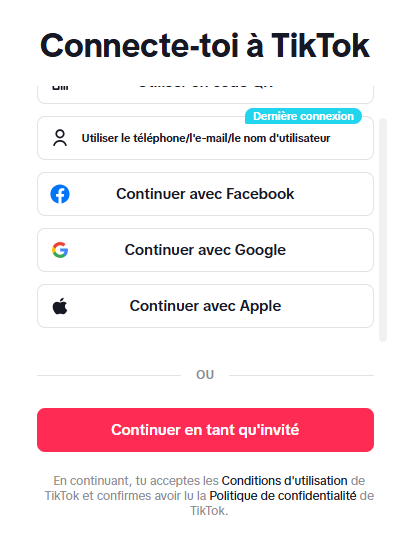Click the OU divider text
Image resolution: width=407 pixels, height=533 pixels.
point(205,375)
